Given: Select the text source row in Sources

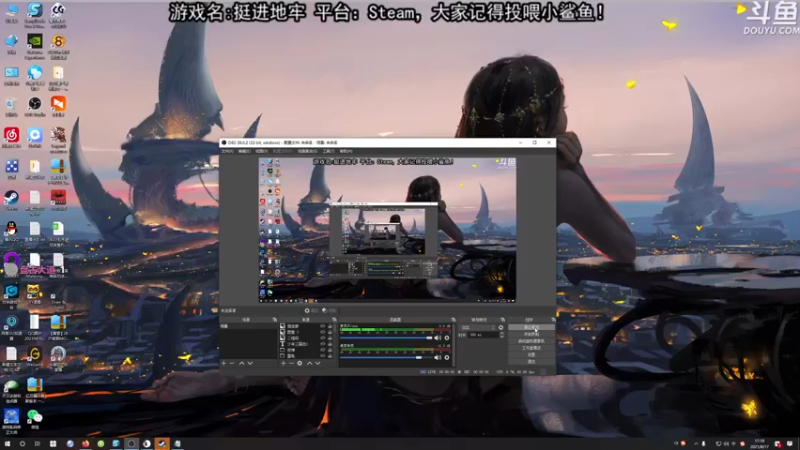Looking at the screenshot, I should click(x=306, y=344).
